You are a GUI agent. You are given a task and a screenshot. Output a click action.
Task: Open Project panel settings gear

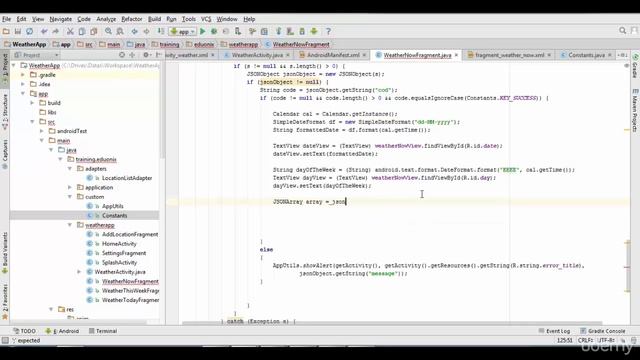click(146, 55)
